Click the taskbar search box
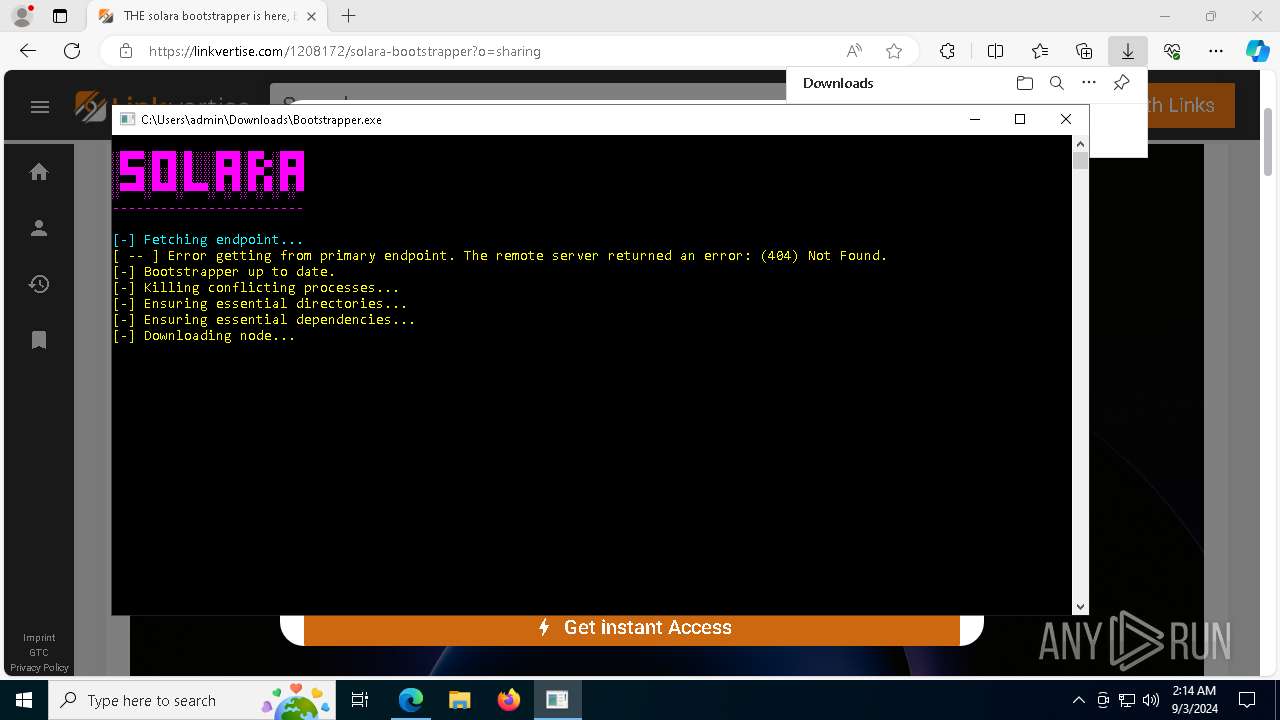The image size is (1280, 720). click(192, 700)
